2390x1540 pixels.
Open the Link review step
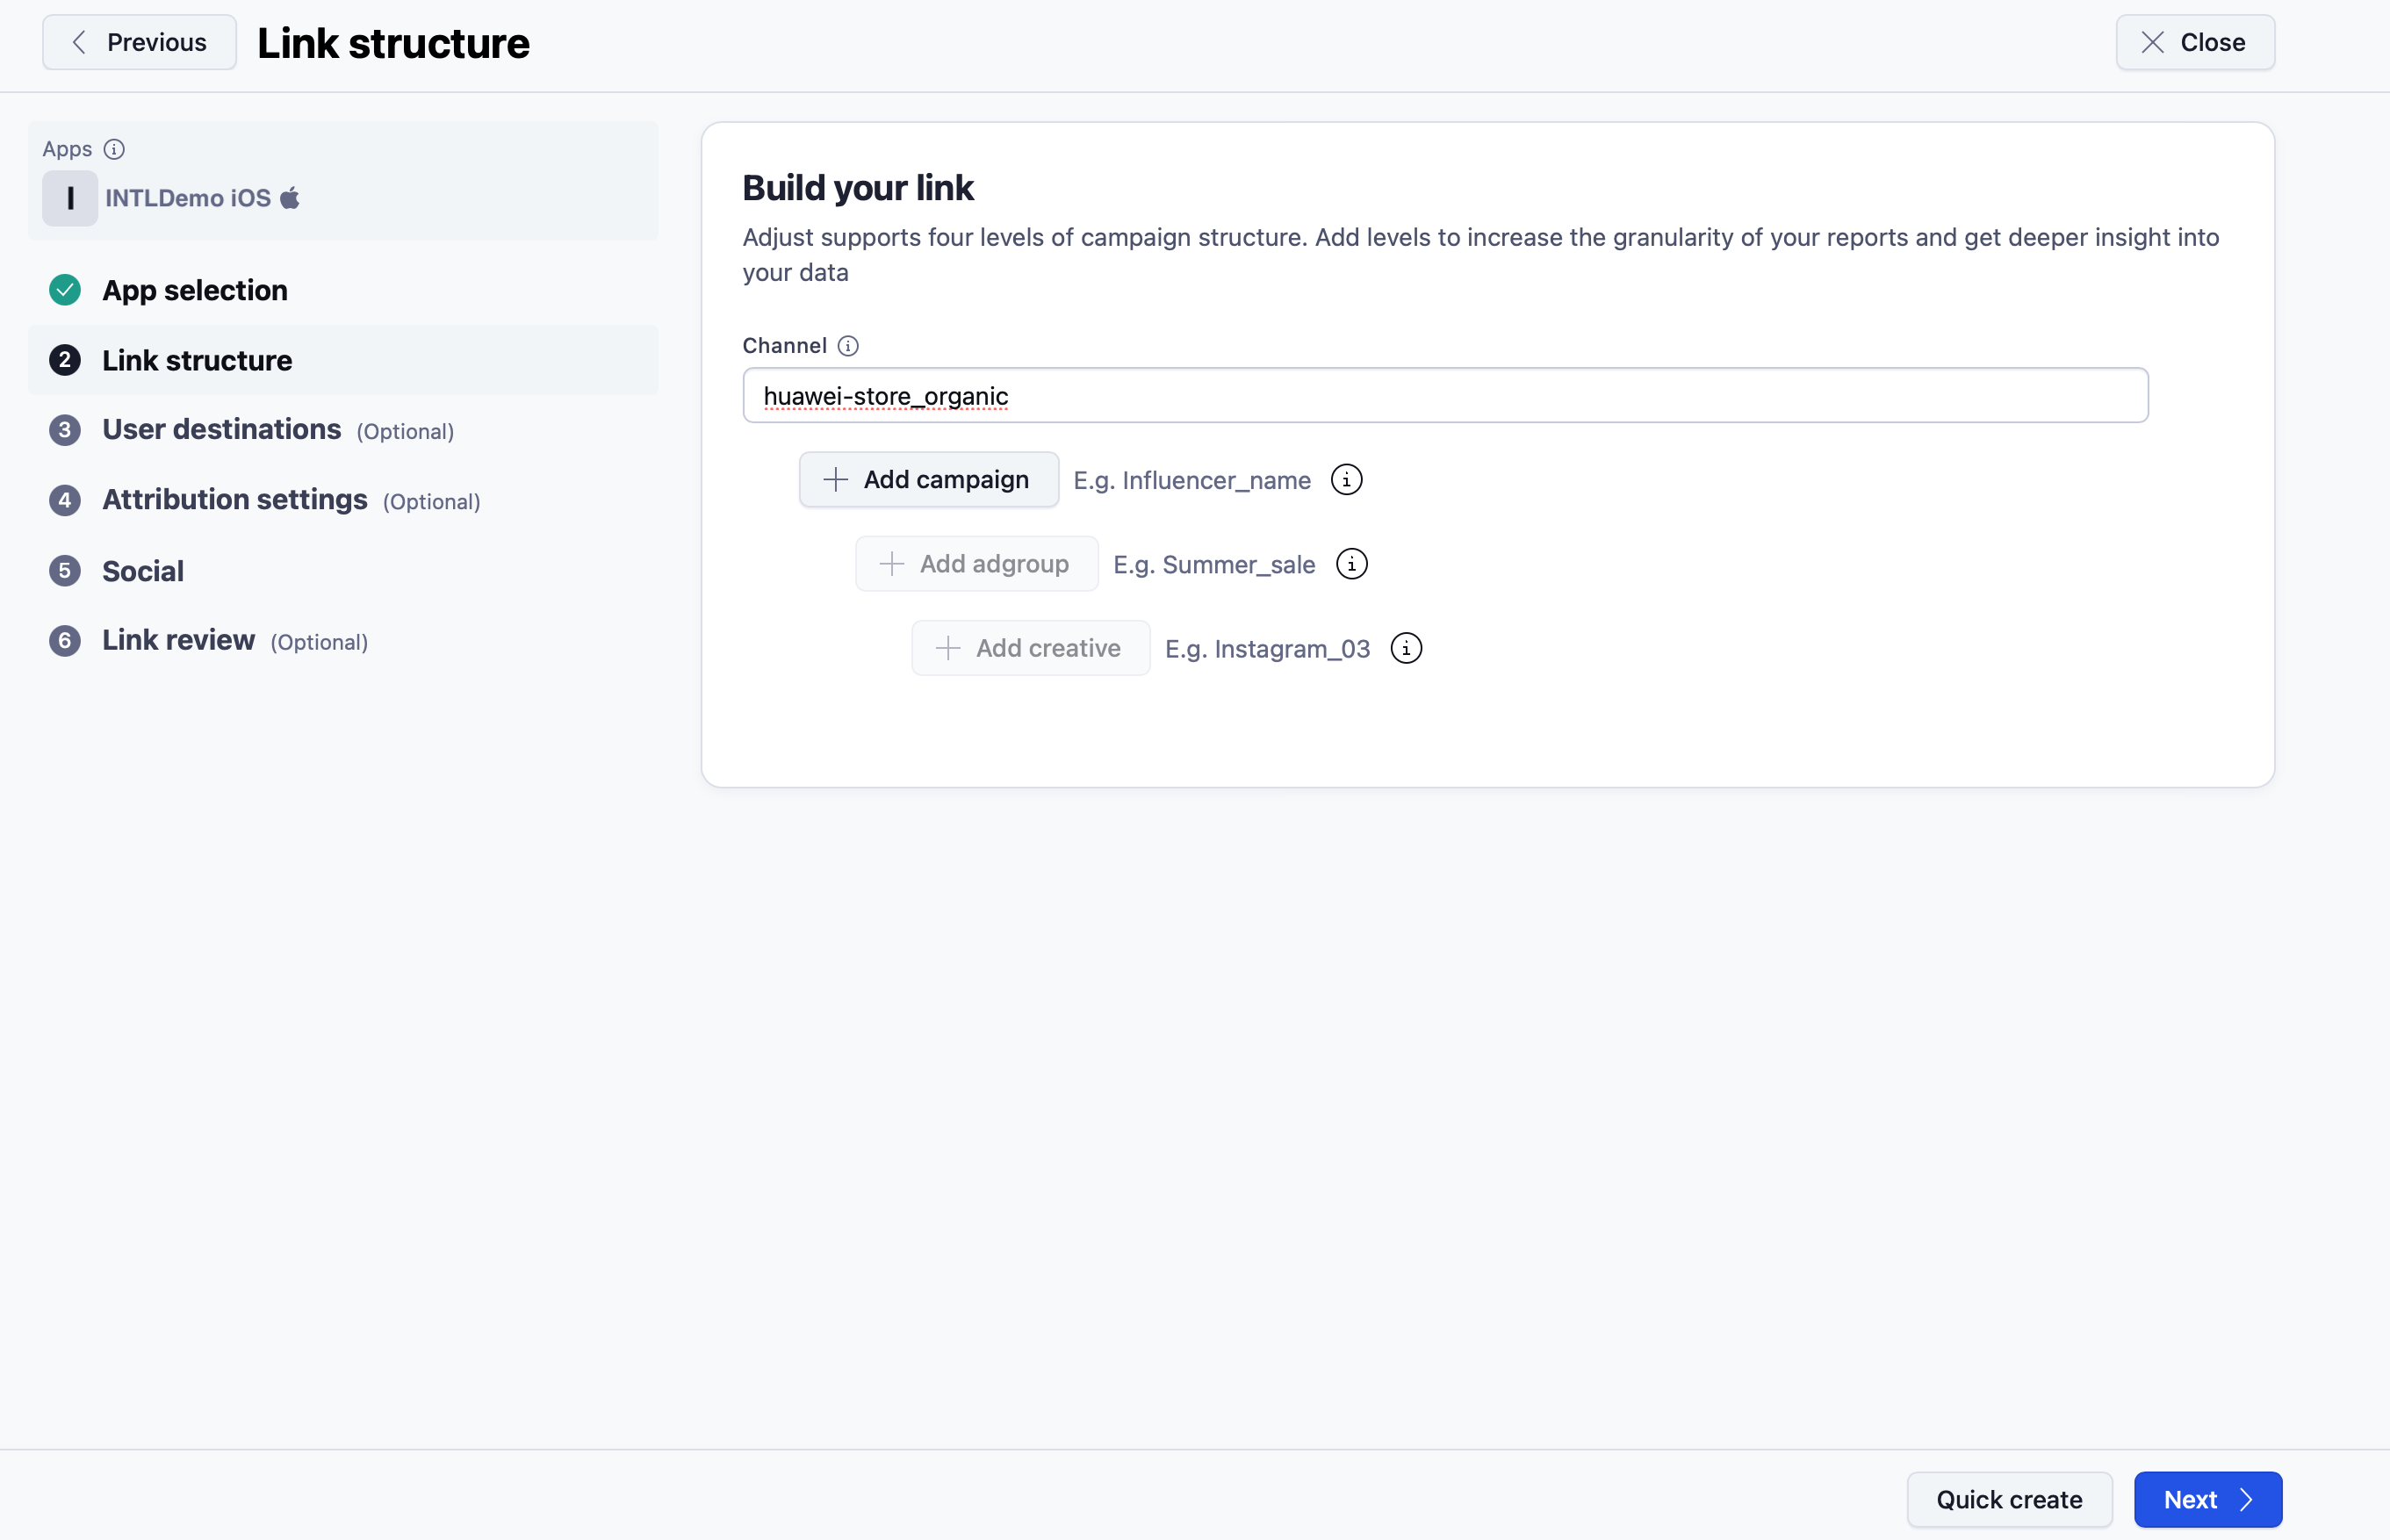tap(179, 641)
